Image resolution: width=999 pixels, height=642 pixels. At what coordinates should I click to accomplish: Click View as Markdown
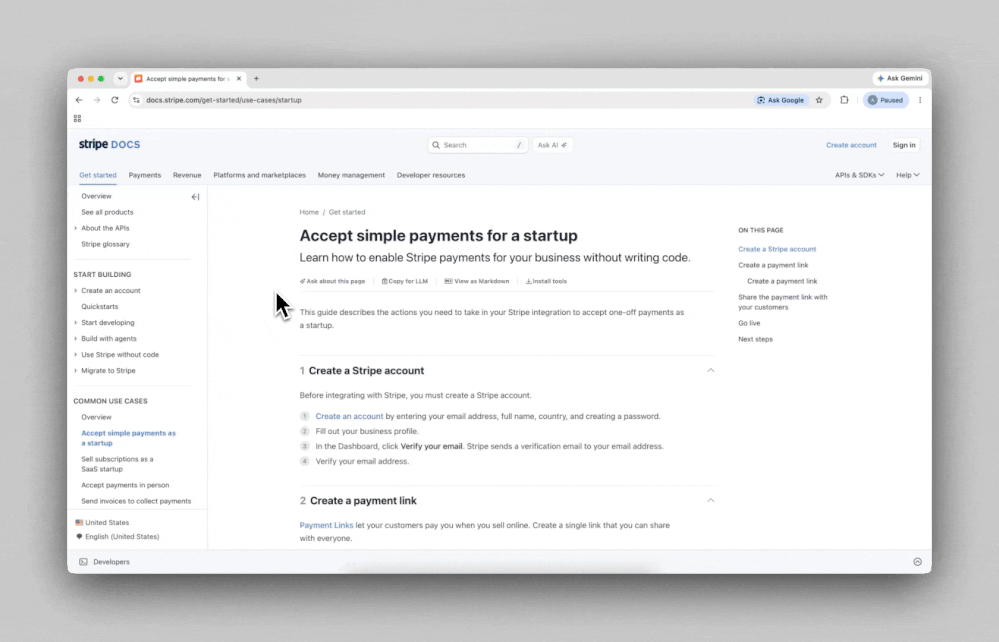coord(477,281)
